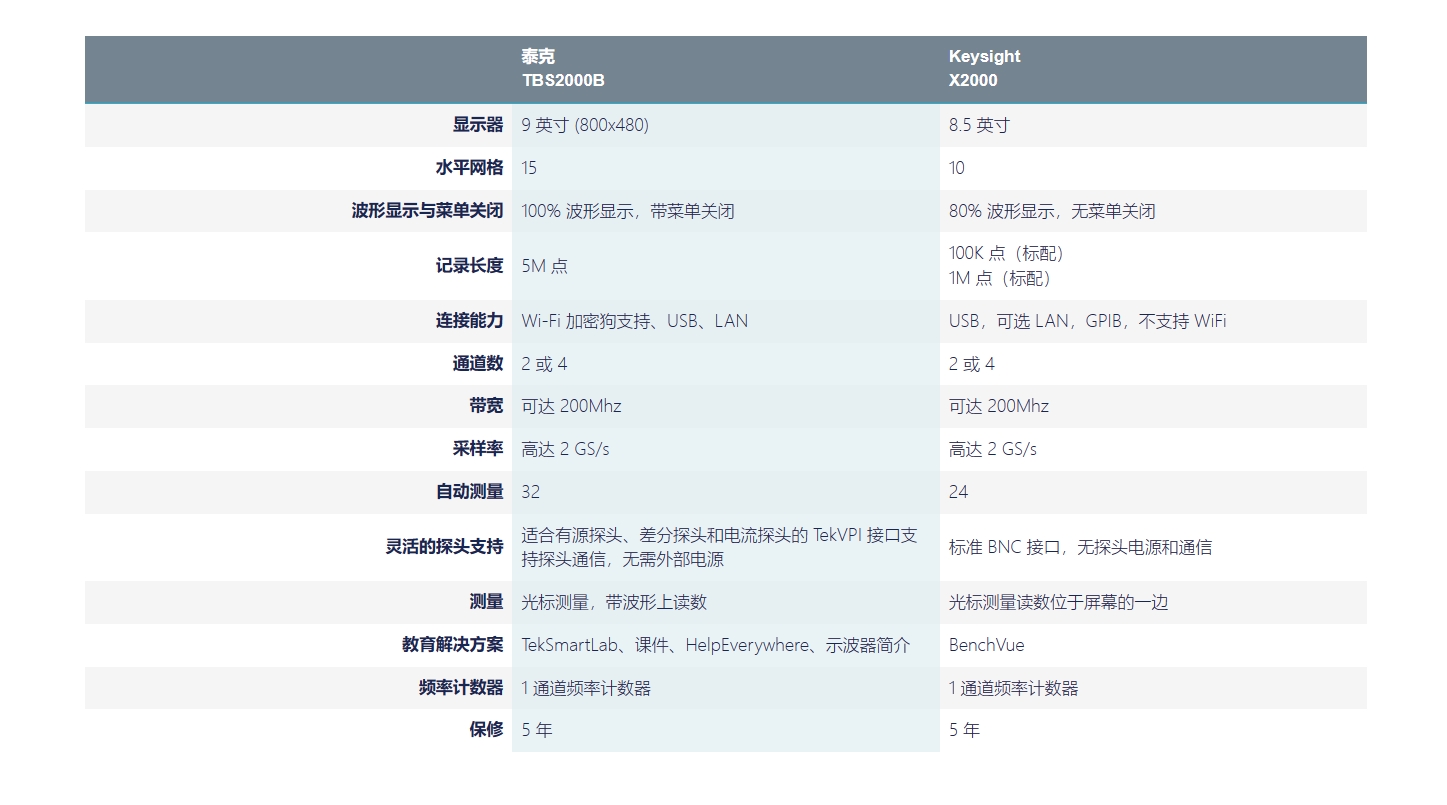This screenshot has width=1447, height=805.
Task: Click 1 通道频率计数器 in the 泰克 column
Action: 586,688
